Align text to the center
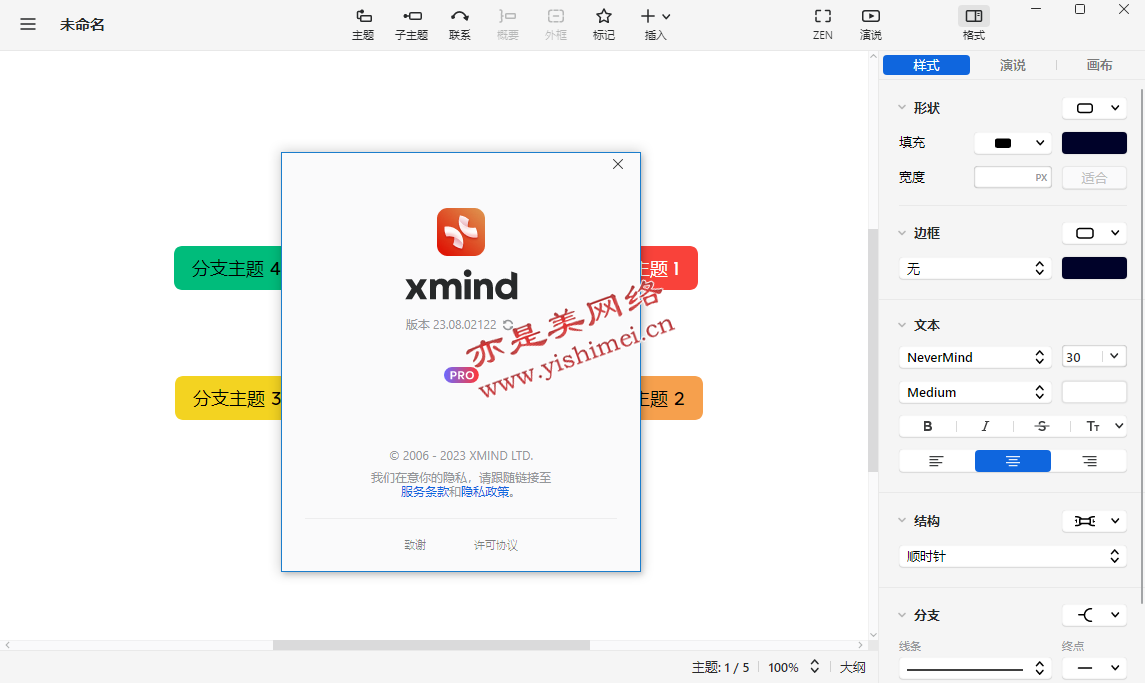Screen dimensions: 1145x683 (1013, 461)
